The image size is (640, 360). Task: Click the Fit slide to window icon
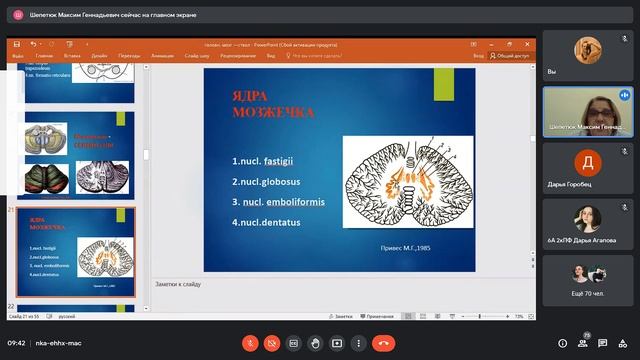coord(531,316)
